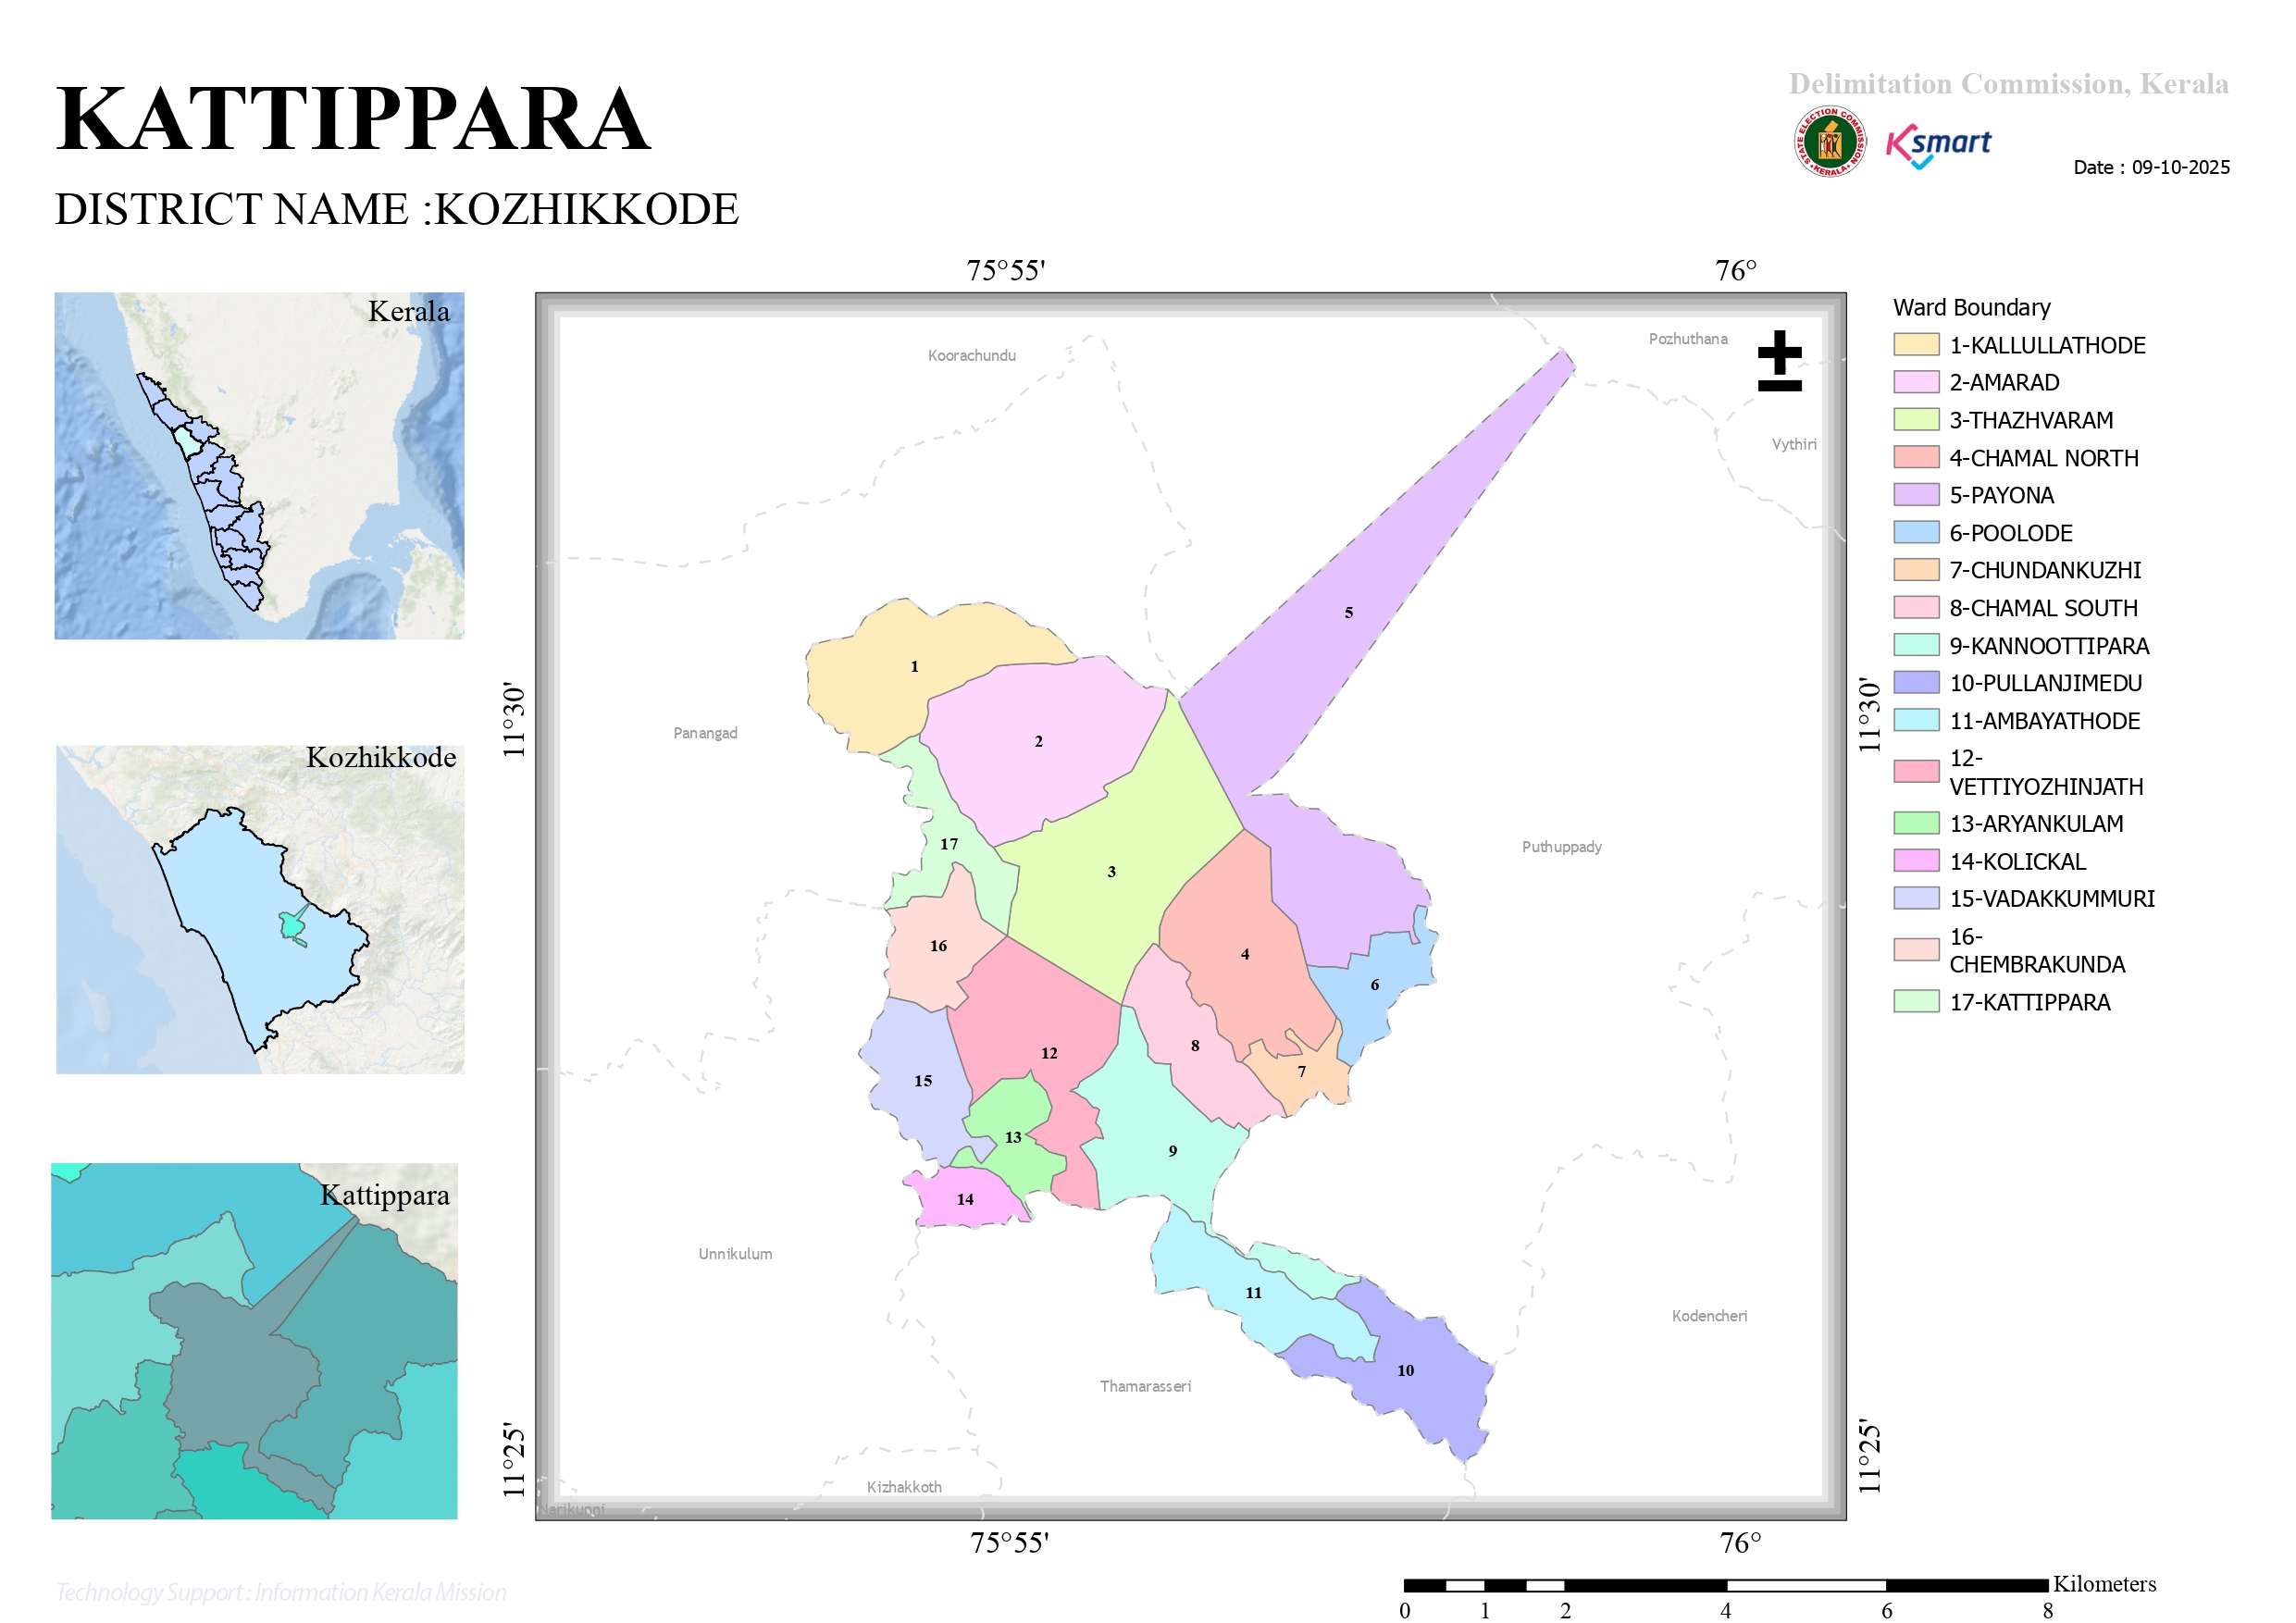Click the 6-POOLODE legend label
The image size is (2296, 1623).
pyautogui.click(x=2010, y=533)
